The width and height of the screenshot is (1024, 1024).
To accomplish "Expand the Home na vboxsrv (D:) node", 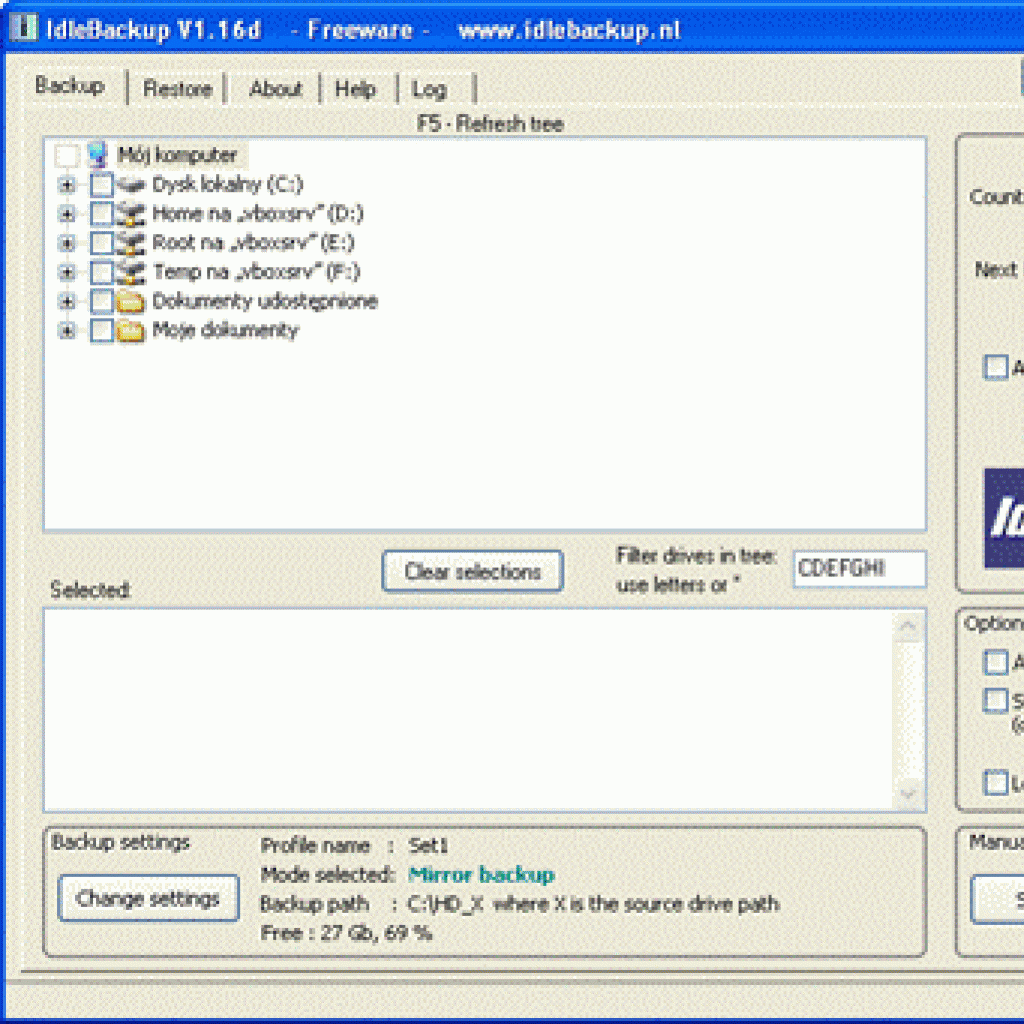I will pos(67,214).
